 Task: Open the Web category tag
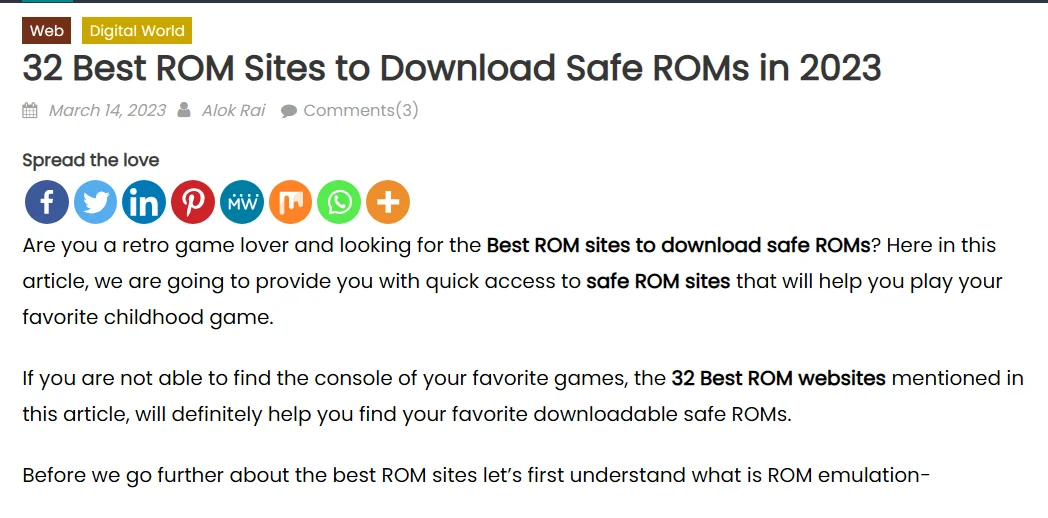47,31
